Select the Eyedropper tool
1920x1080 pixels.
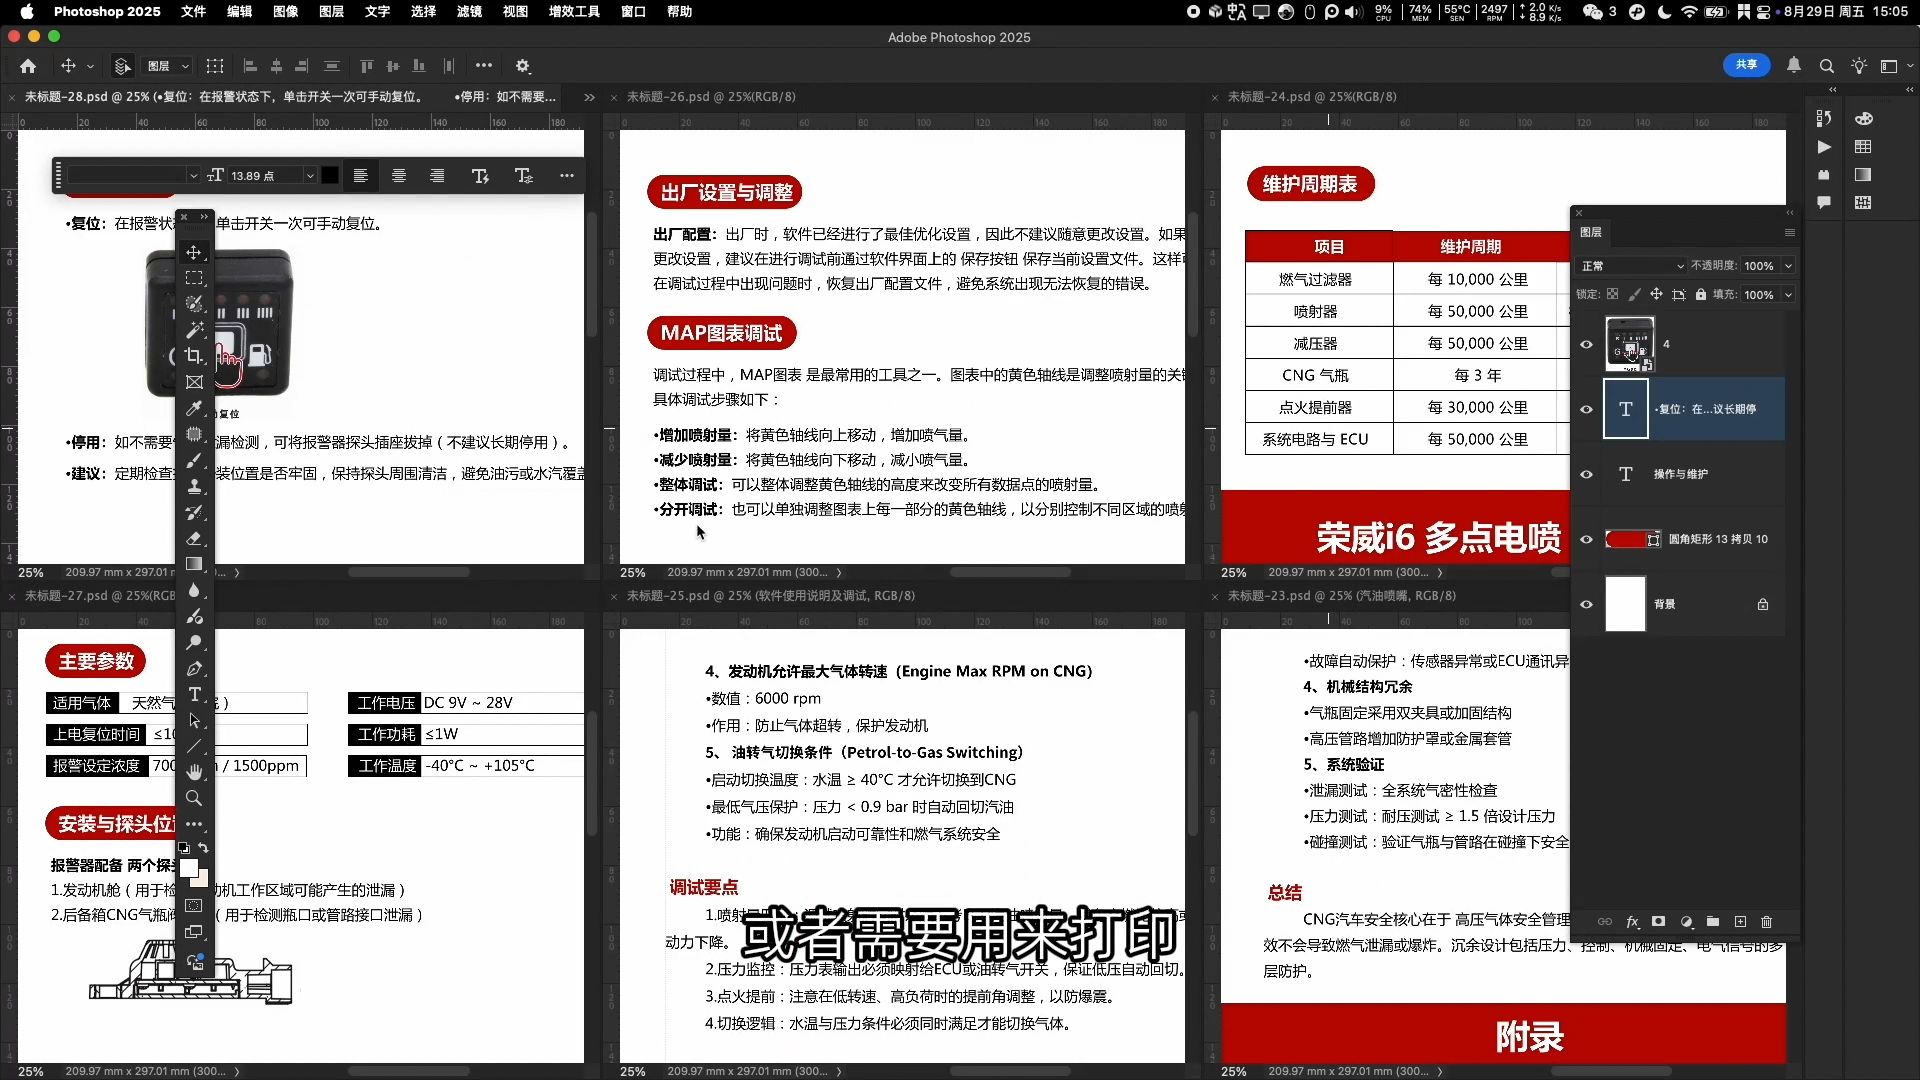tap(194, 408)
